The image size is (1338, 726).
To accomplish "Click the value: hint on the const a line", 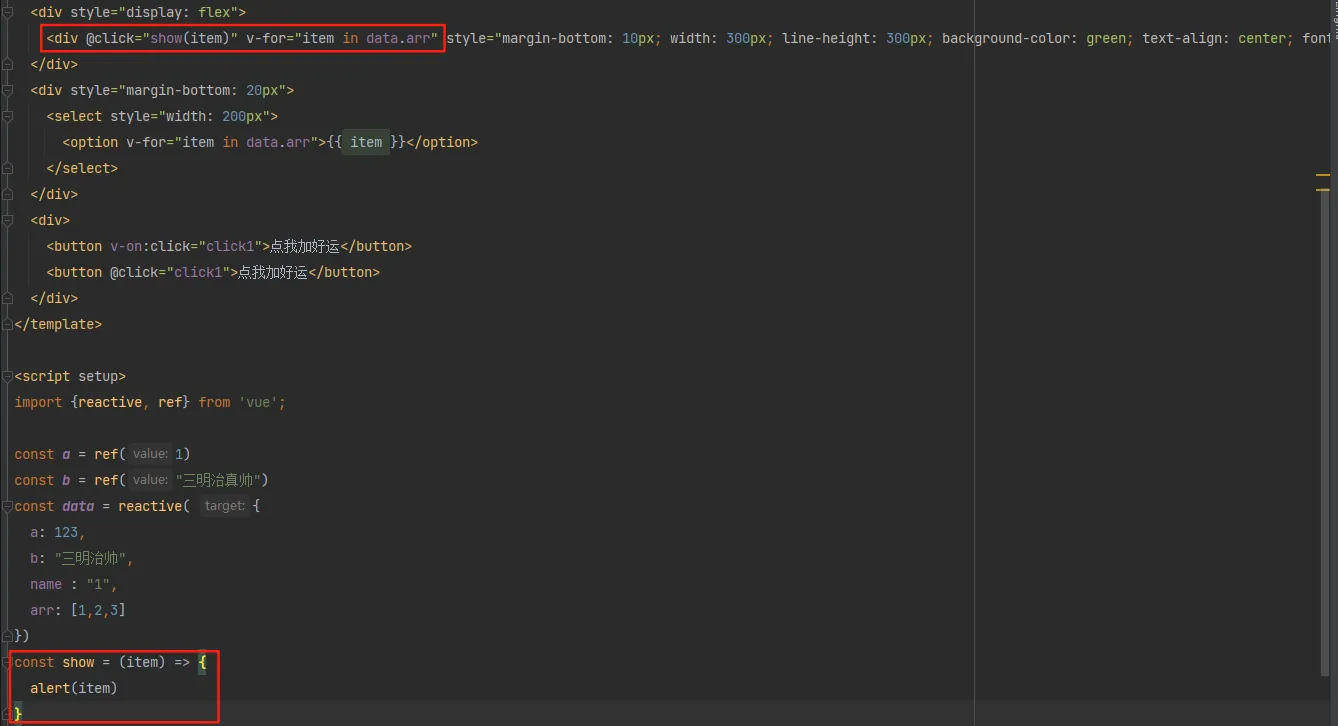I will (x=150, y=454).
